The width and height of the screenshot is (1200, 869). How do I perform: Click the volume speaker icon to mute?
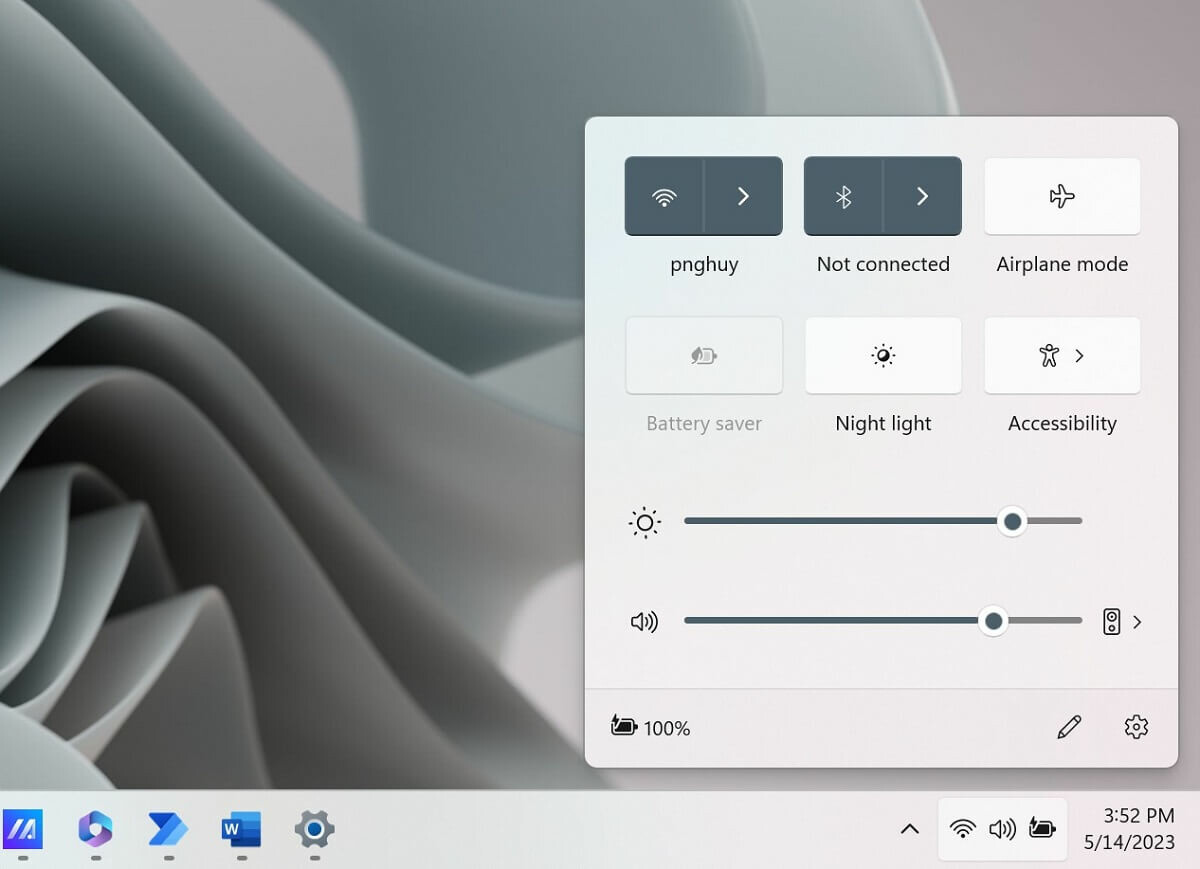tap(644, 621)
